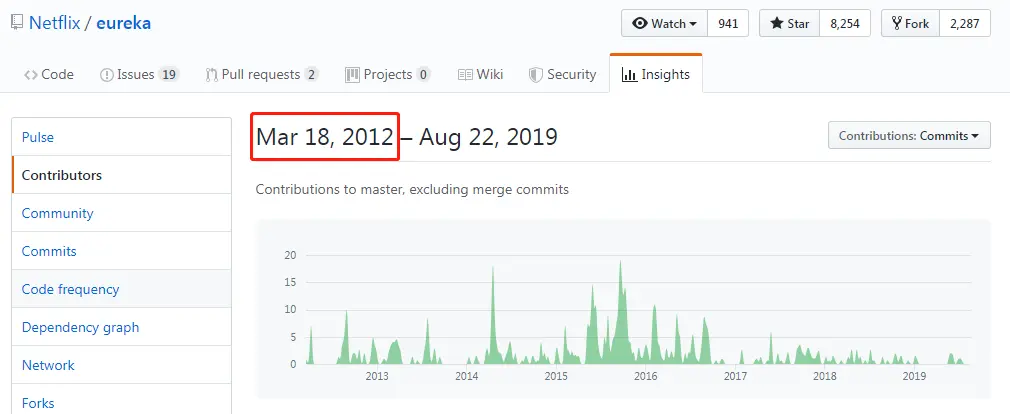Viewport: 1010px width, 414px height.
Task: Open Forks in the sidebar
Action: coord(122,400)
